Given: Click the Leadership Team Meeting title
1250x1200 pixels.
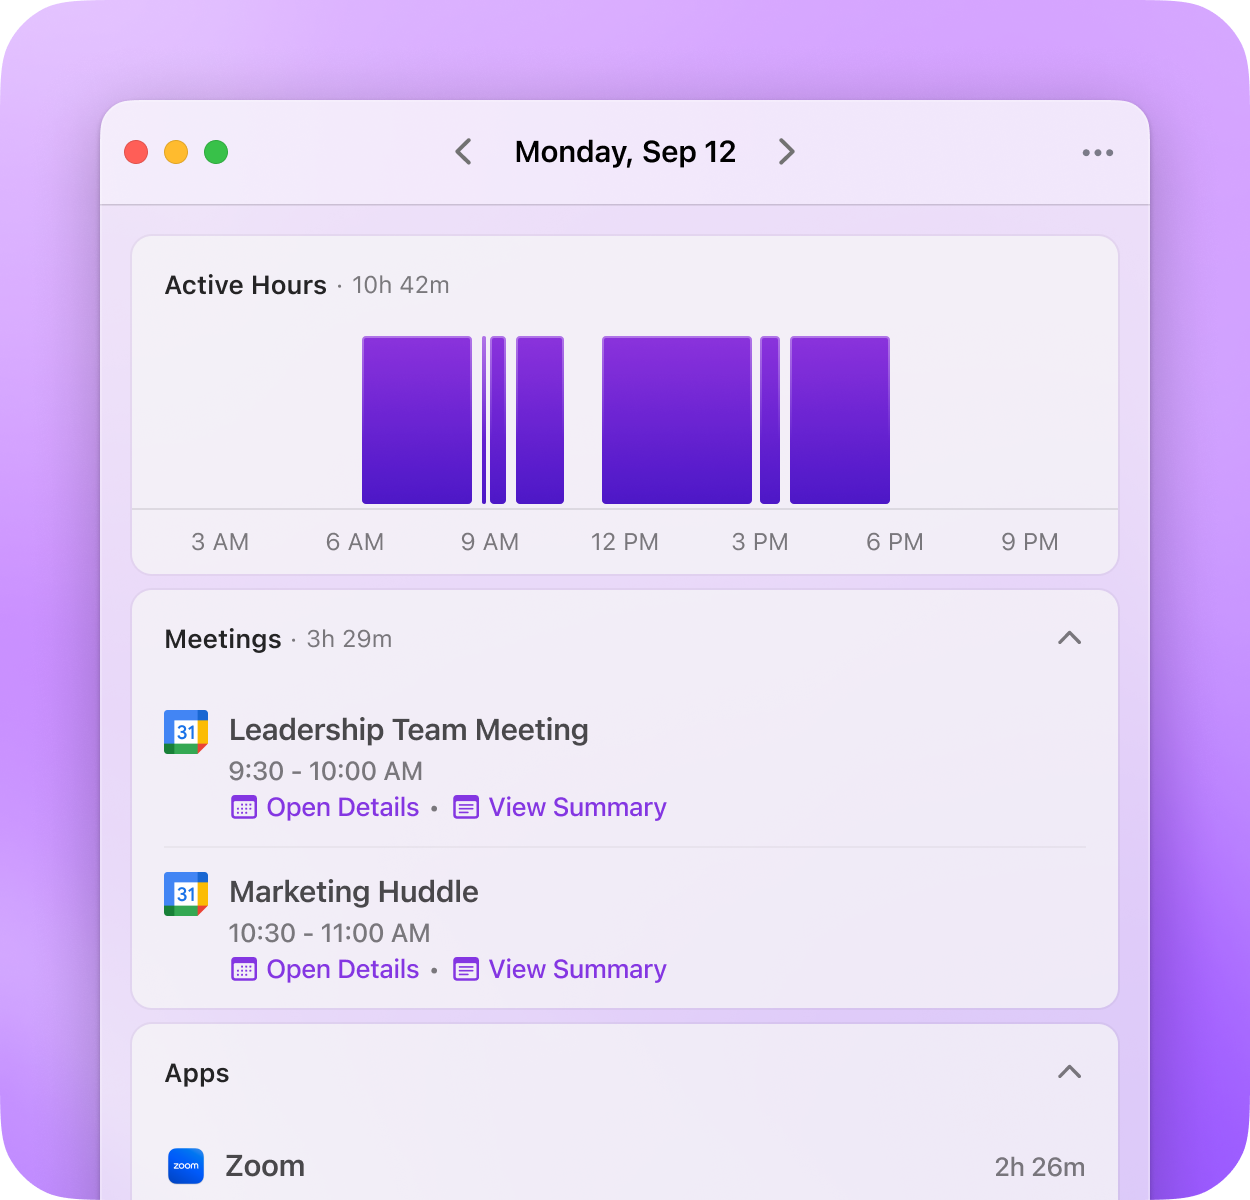Looking at the screenshot, I should (x=409, y=730).
